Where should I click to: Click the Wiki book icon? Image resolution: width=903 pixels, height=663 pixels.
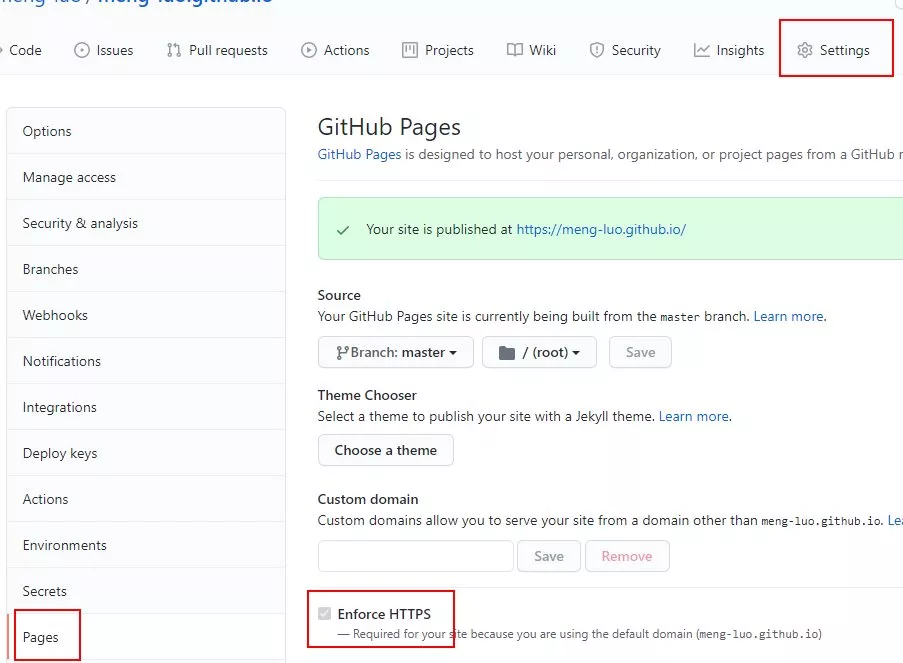click(x=515, y=50)
